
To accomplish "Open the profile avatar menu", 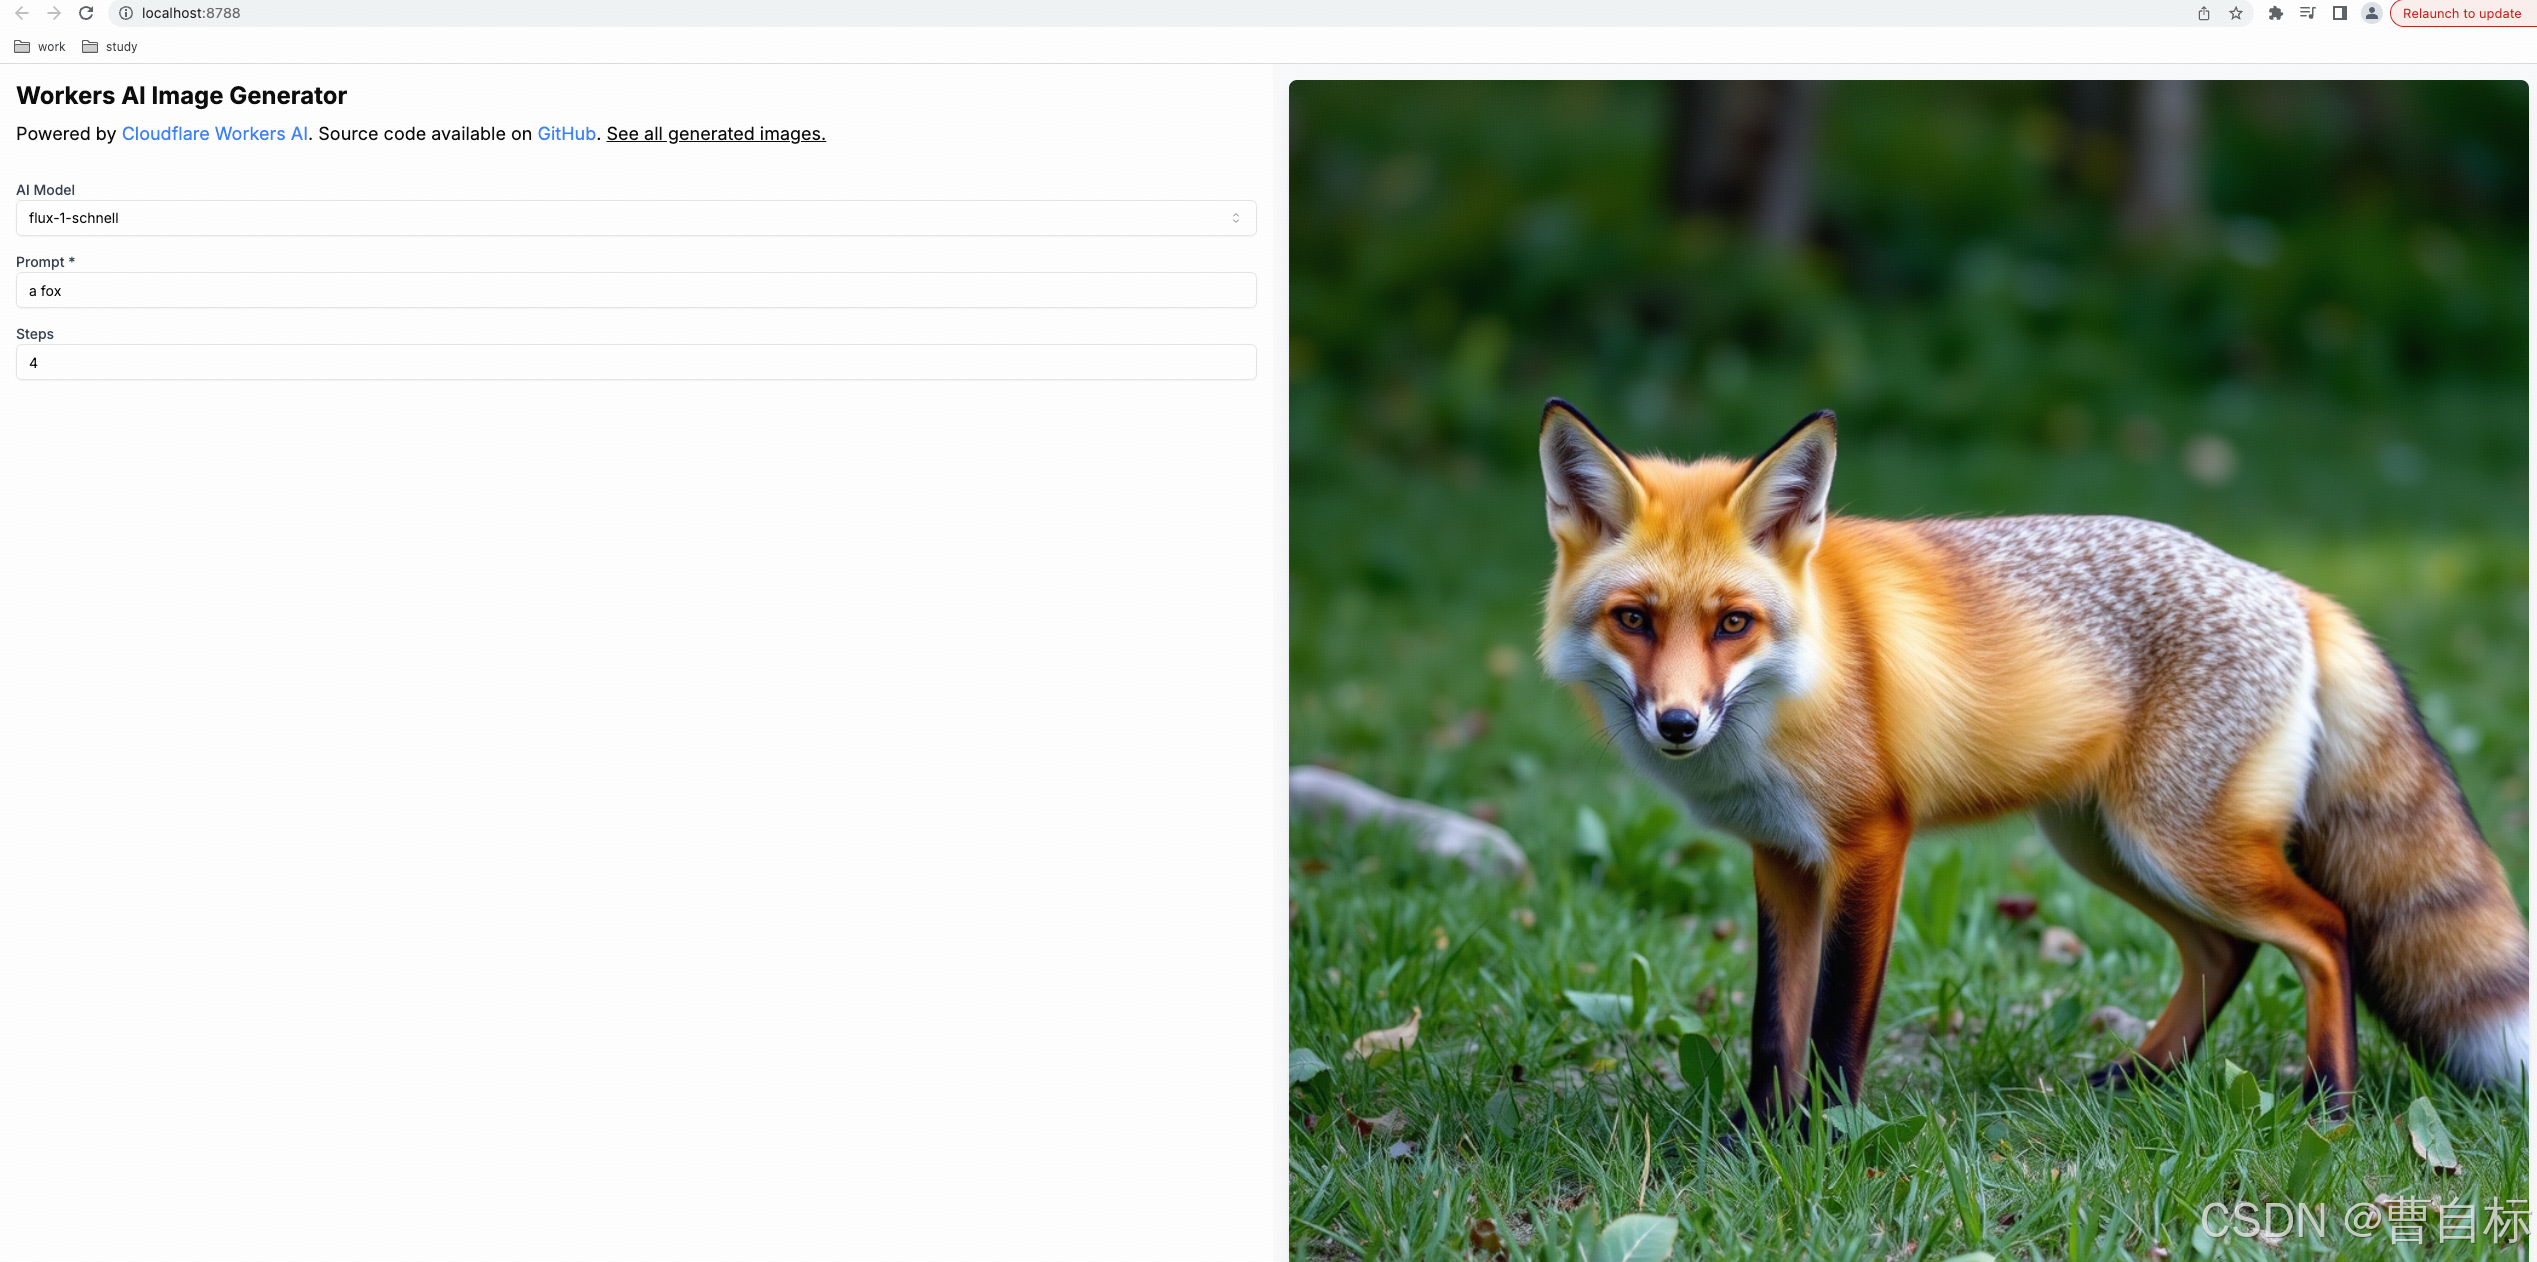I will pyautogui.click(x=2372, y=13).
